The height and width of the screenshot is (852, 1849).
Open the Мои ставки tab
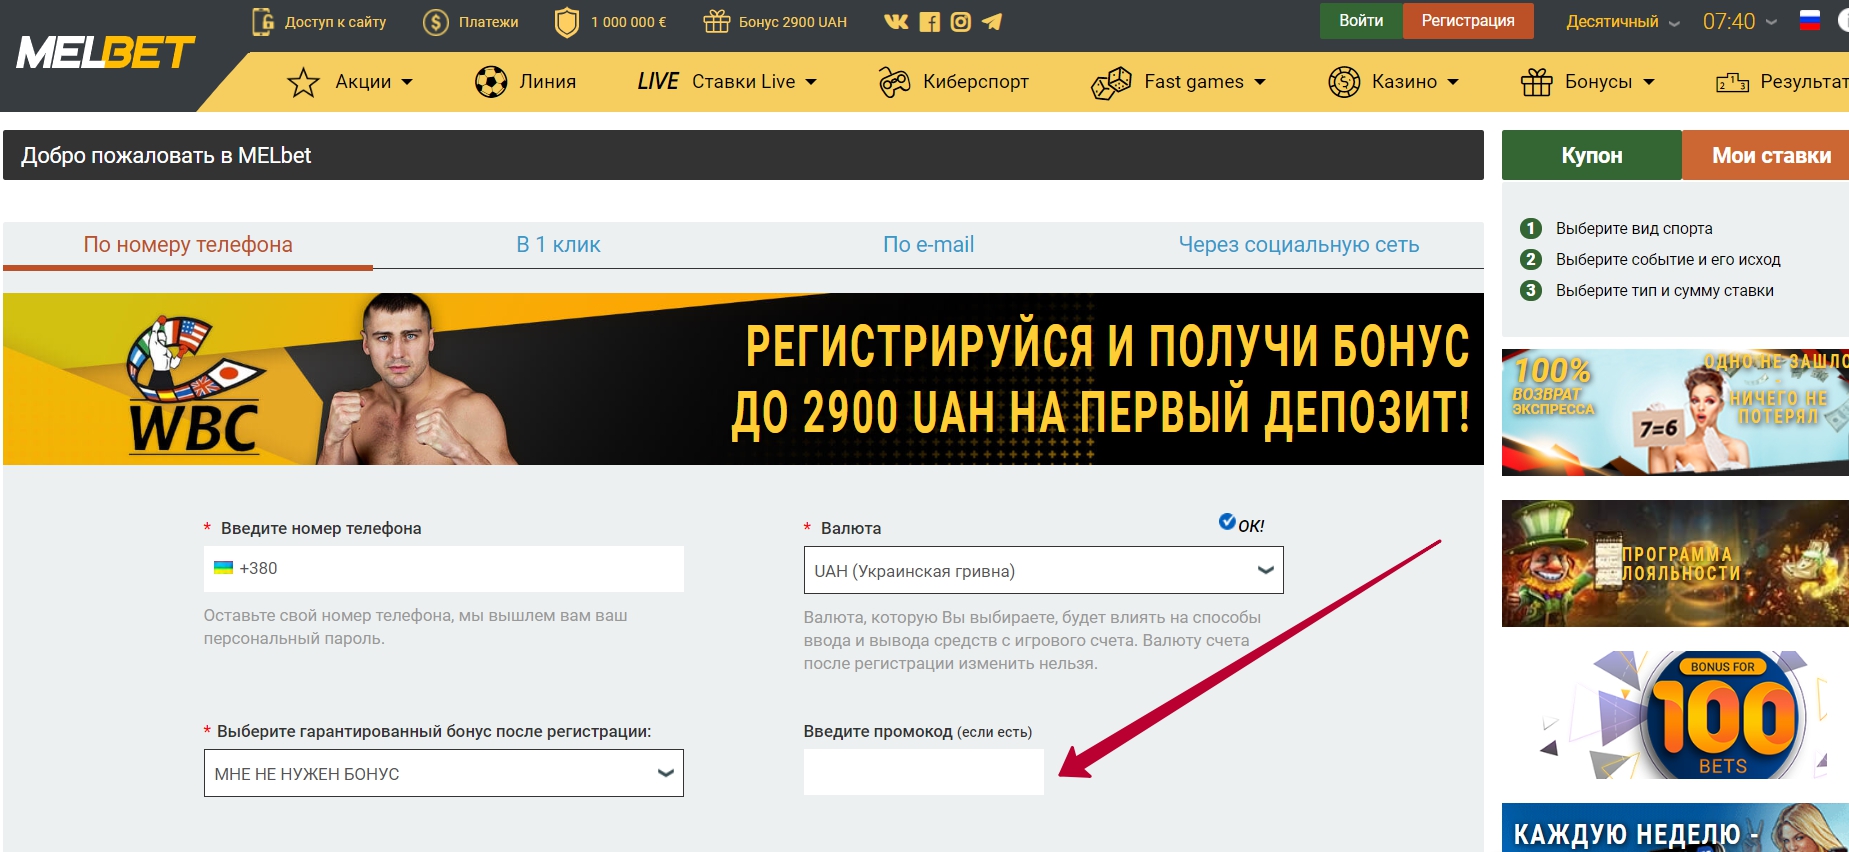(1766, 155)
